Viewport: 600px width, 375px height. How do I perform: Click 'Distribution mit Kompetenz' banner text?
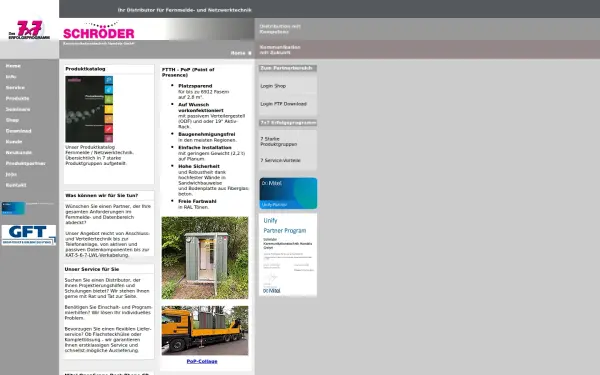[x=280, y=29]
